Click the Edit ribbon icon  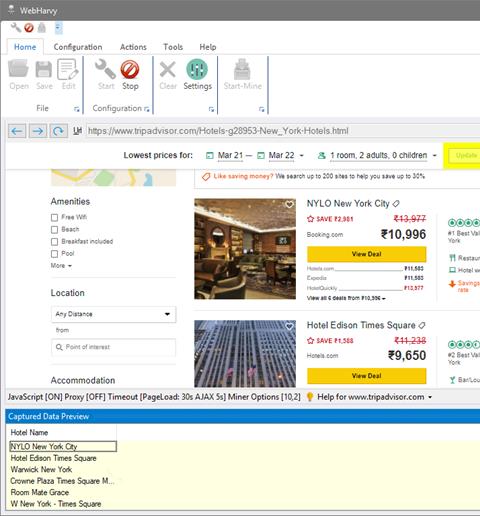point(68,74)
